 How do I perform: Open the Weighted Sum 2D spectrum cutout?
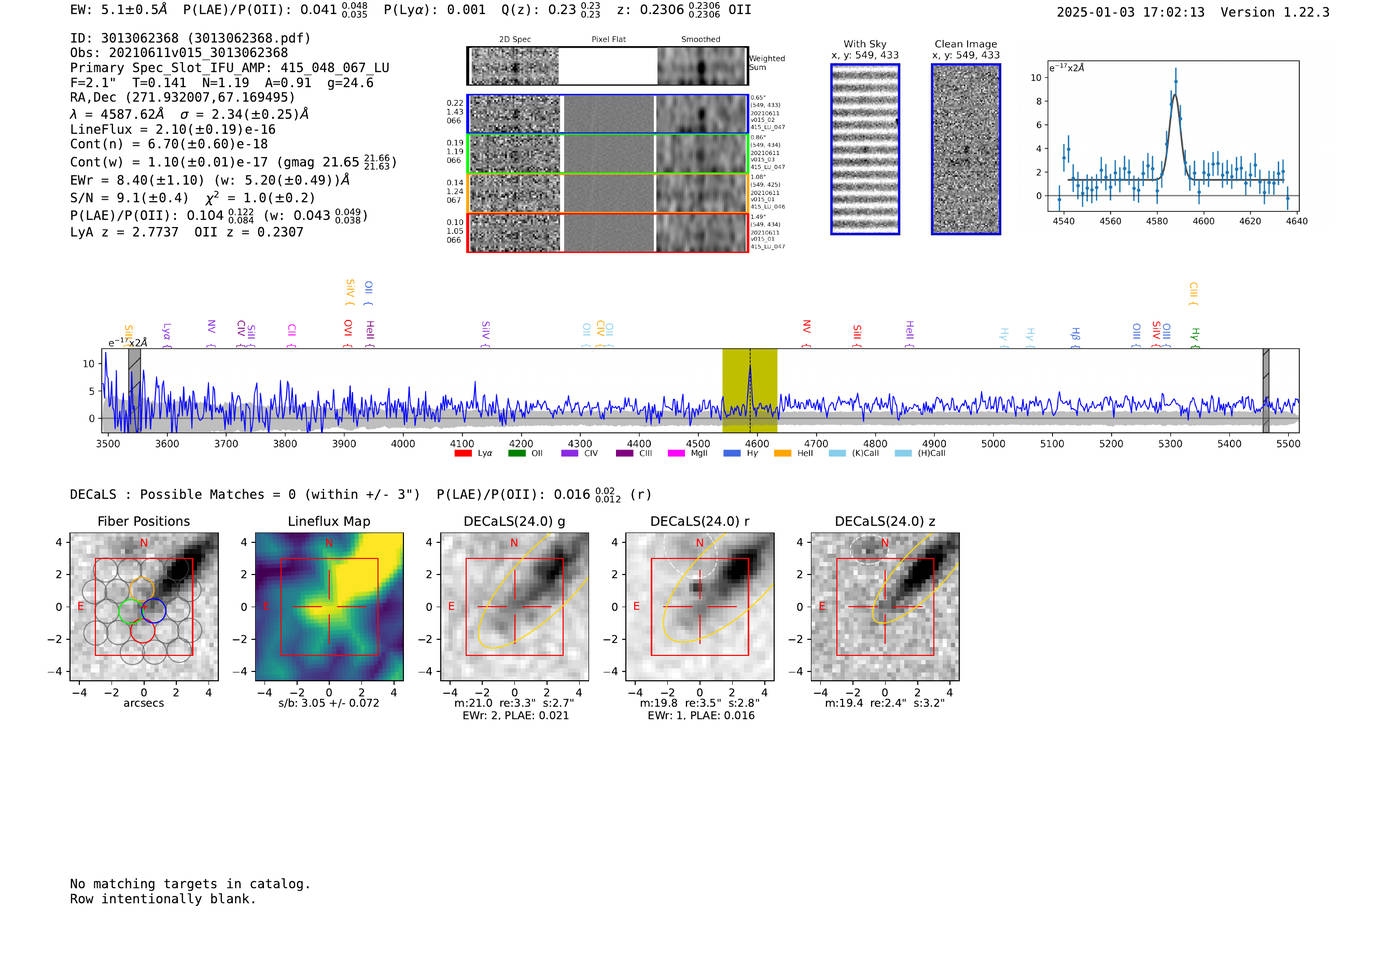(607, 66)
